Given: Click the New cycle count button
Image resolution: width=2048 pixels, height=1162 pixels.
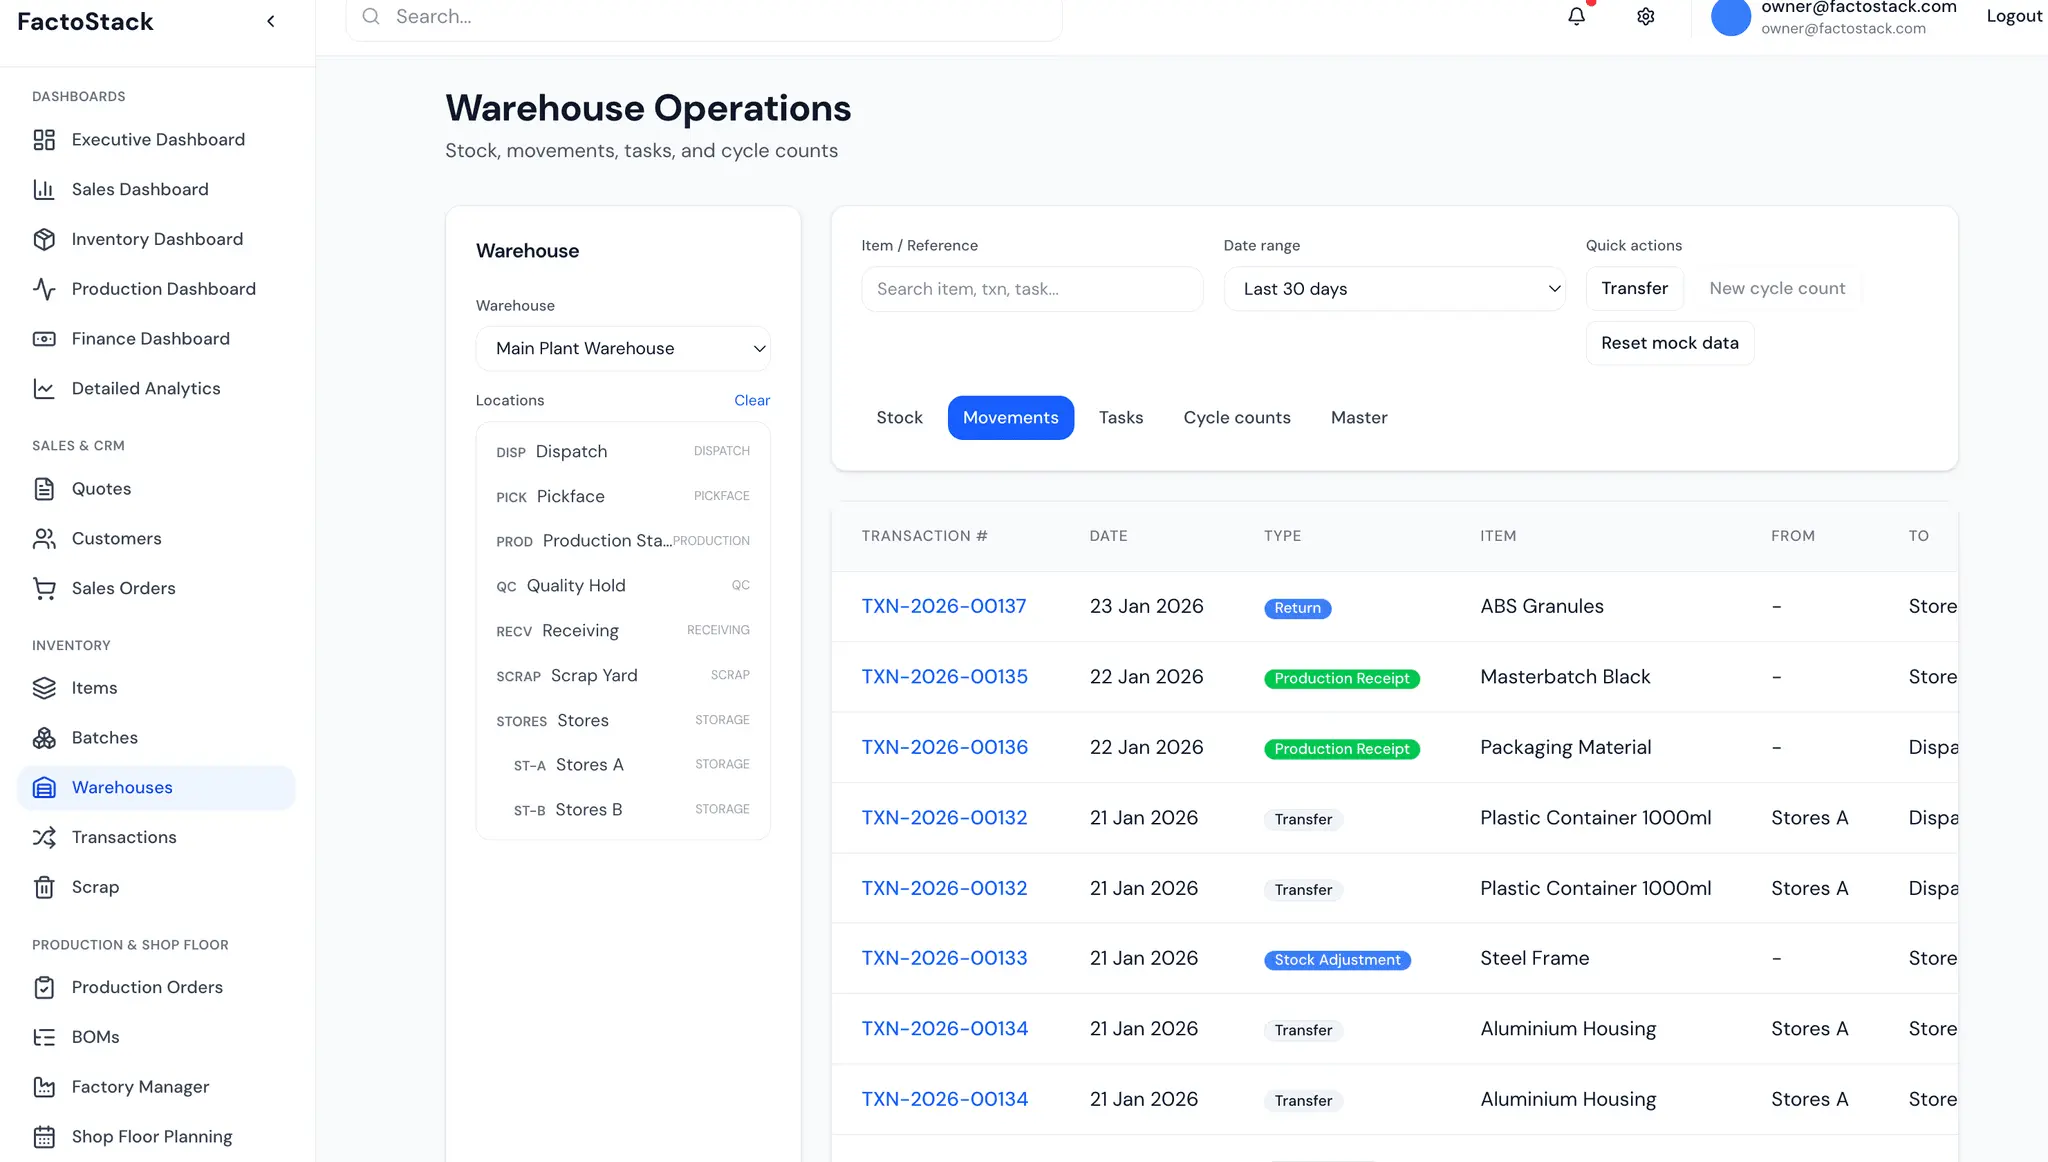Looking at the screenshot, I should pos(1777,288).
